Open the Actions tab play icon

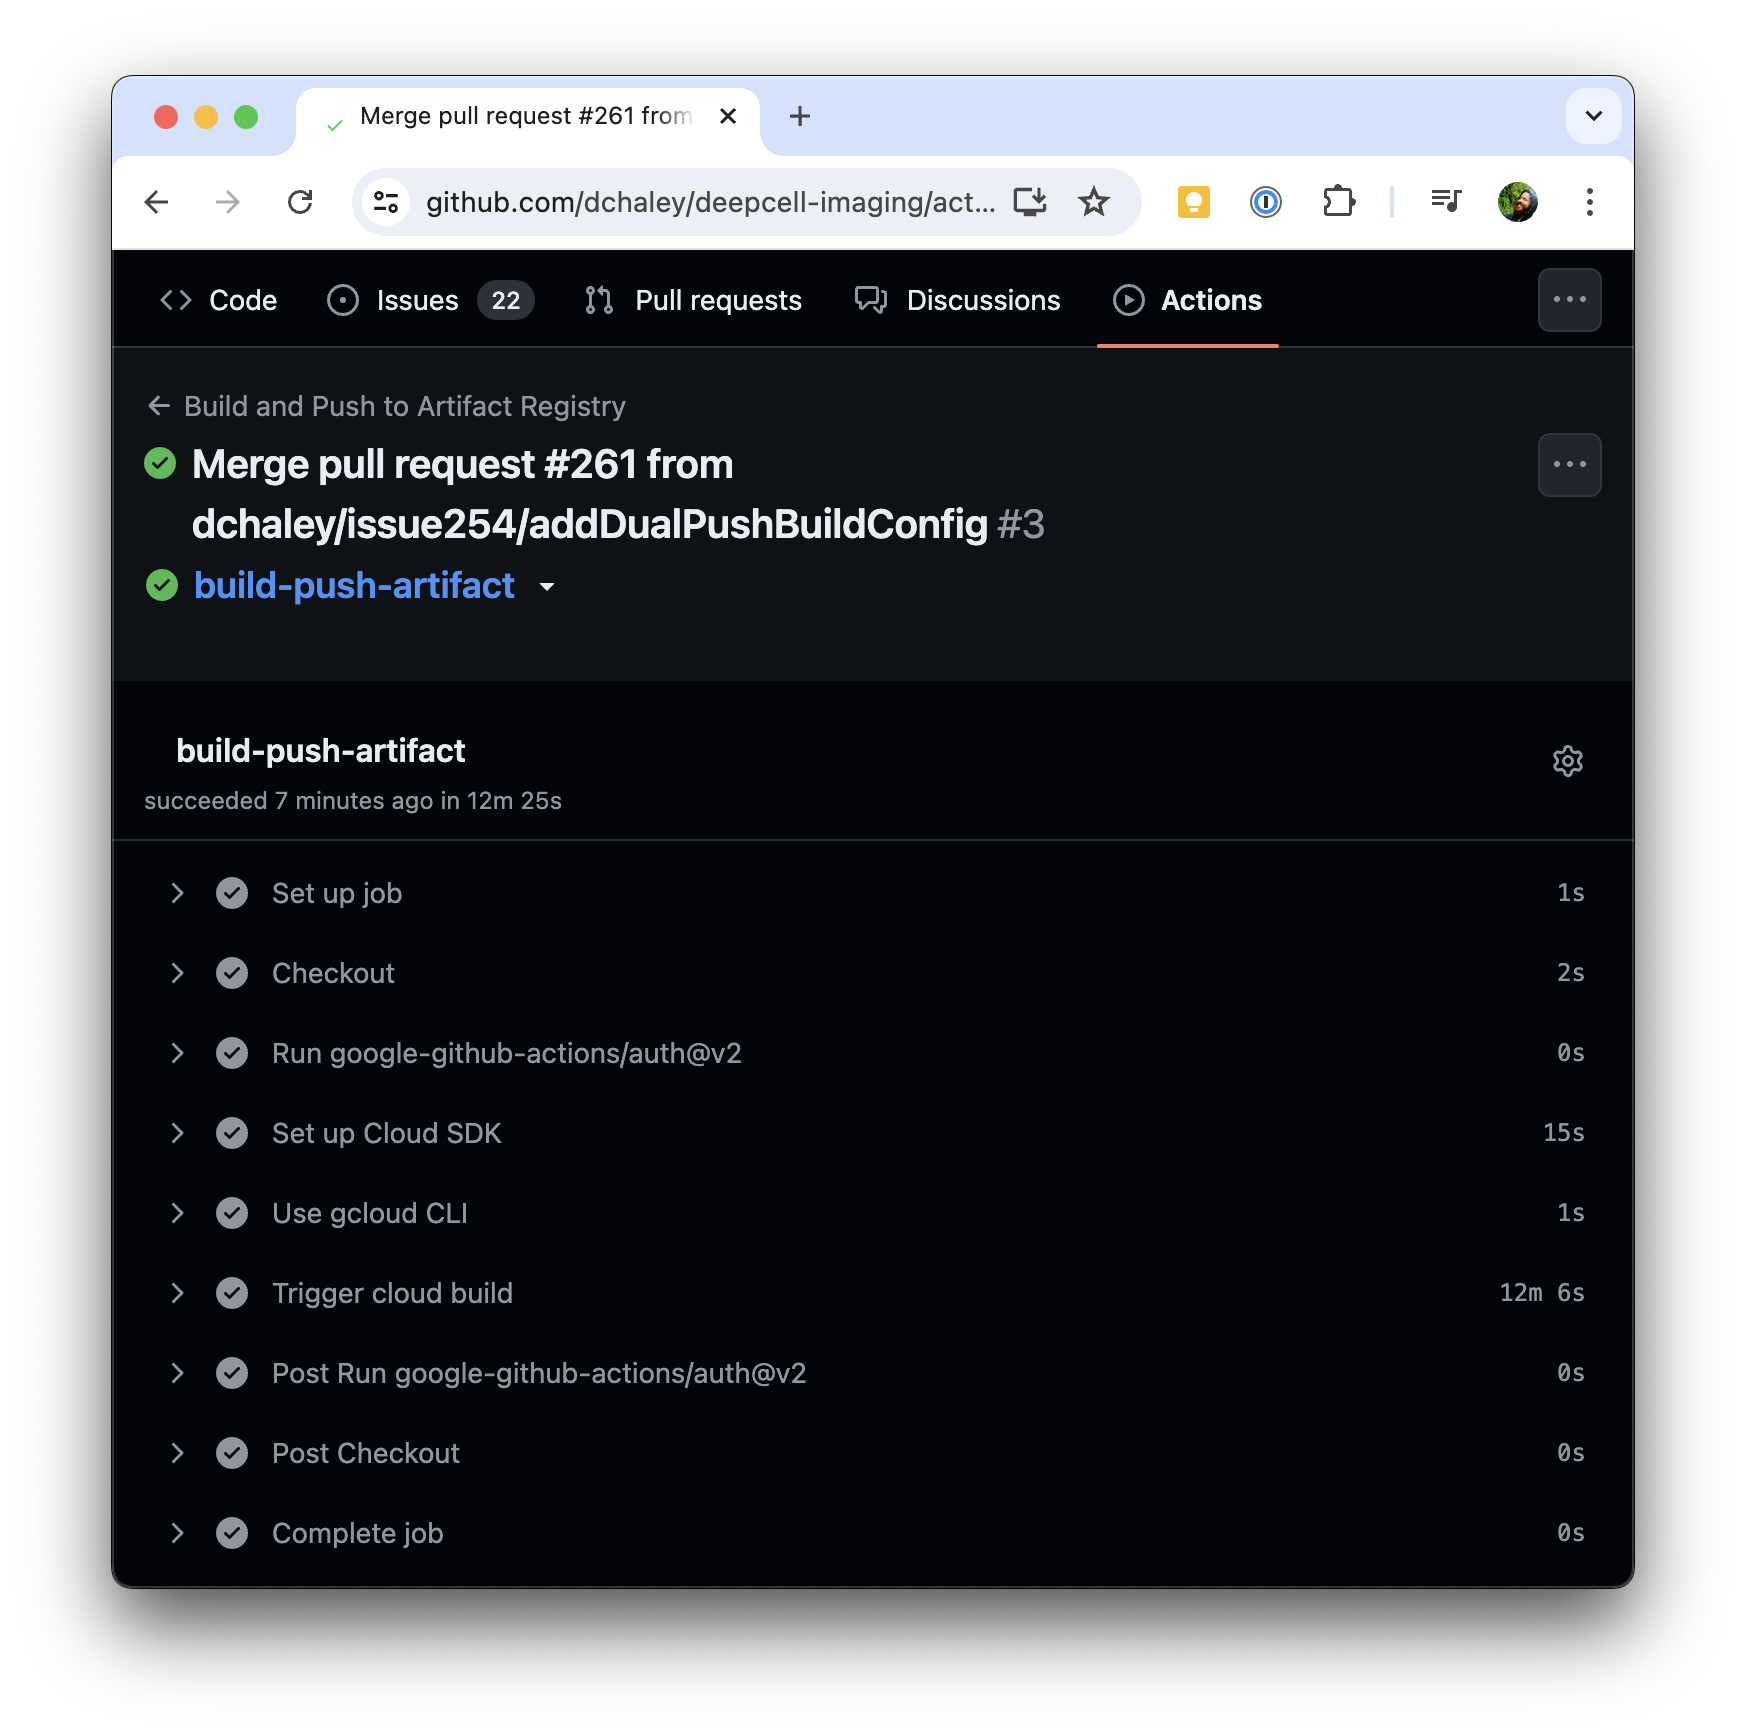pos(1127,300)
